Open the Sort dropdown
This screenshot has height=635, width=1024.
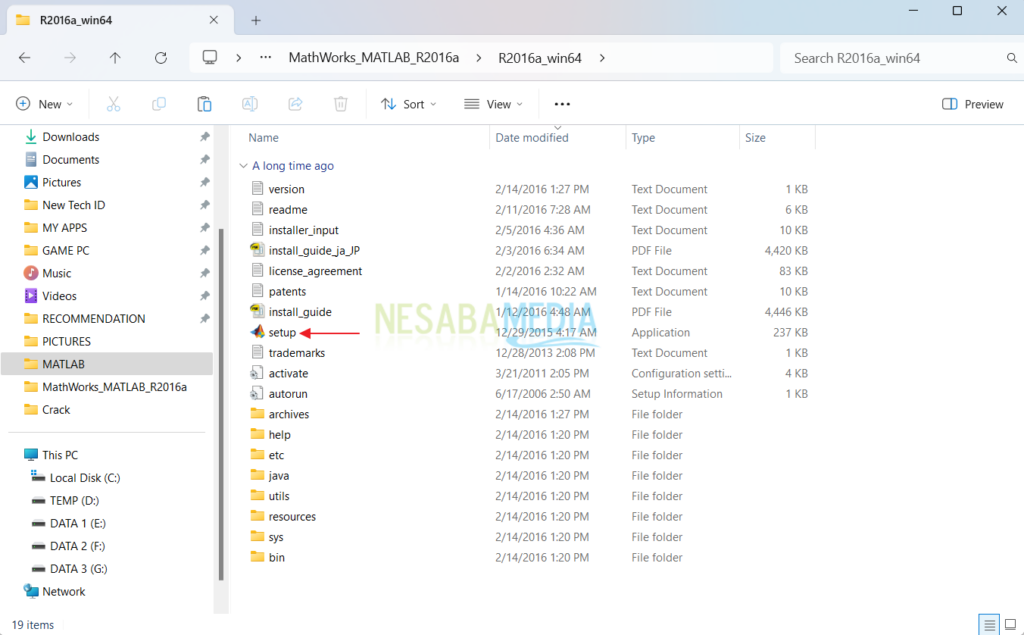pyautogui.click(x=408, y=103)
